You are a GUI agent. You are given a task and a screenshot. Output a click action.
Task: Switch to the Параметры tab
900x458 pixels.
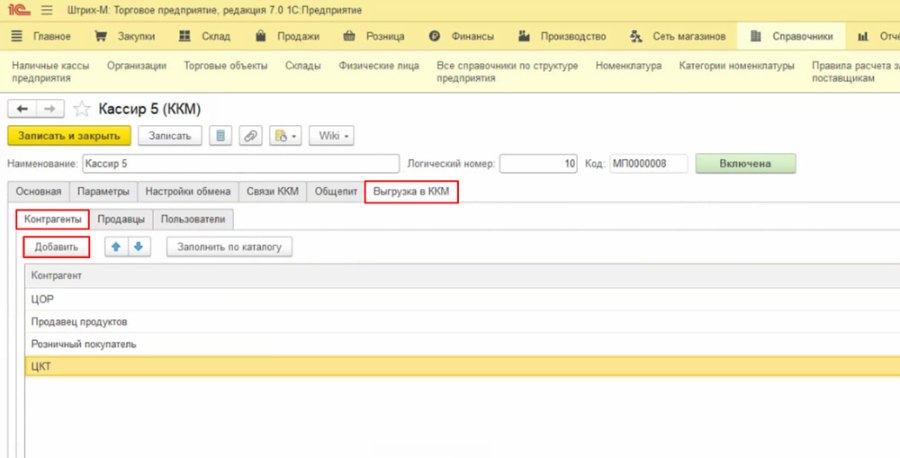point(103,192)
